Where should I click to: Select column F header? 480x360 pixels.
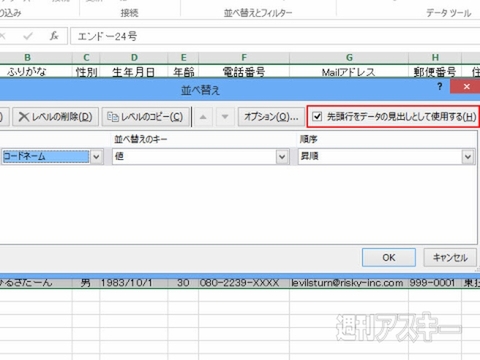(244, 58)
